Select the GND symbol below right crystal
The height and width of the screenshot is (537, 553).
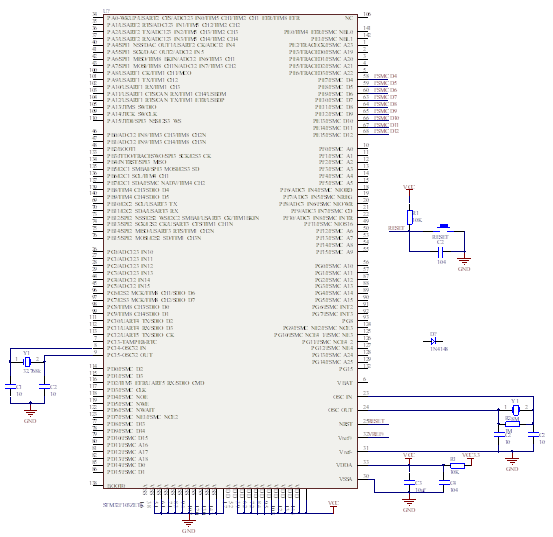pyautogui.click(x=512, y=459)
